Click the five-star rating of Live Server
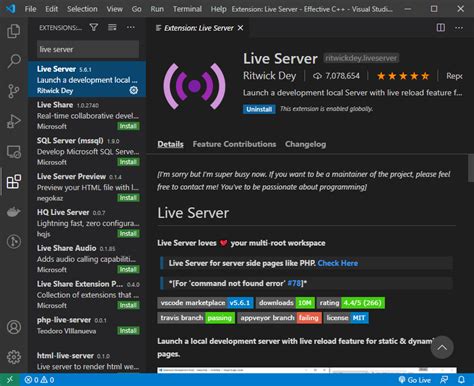The image size is (474, 386). click(403, 76)
